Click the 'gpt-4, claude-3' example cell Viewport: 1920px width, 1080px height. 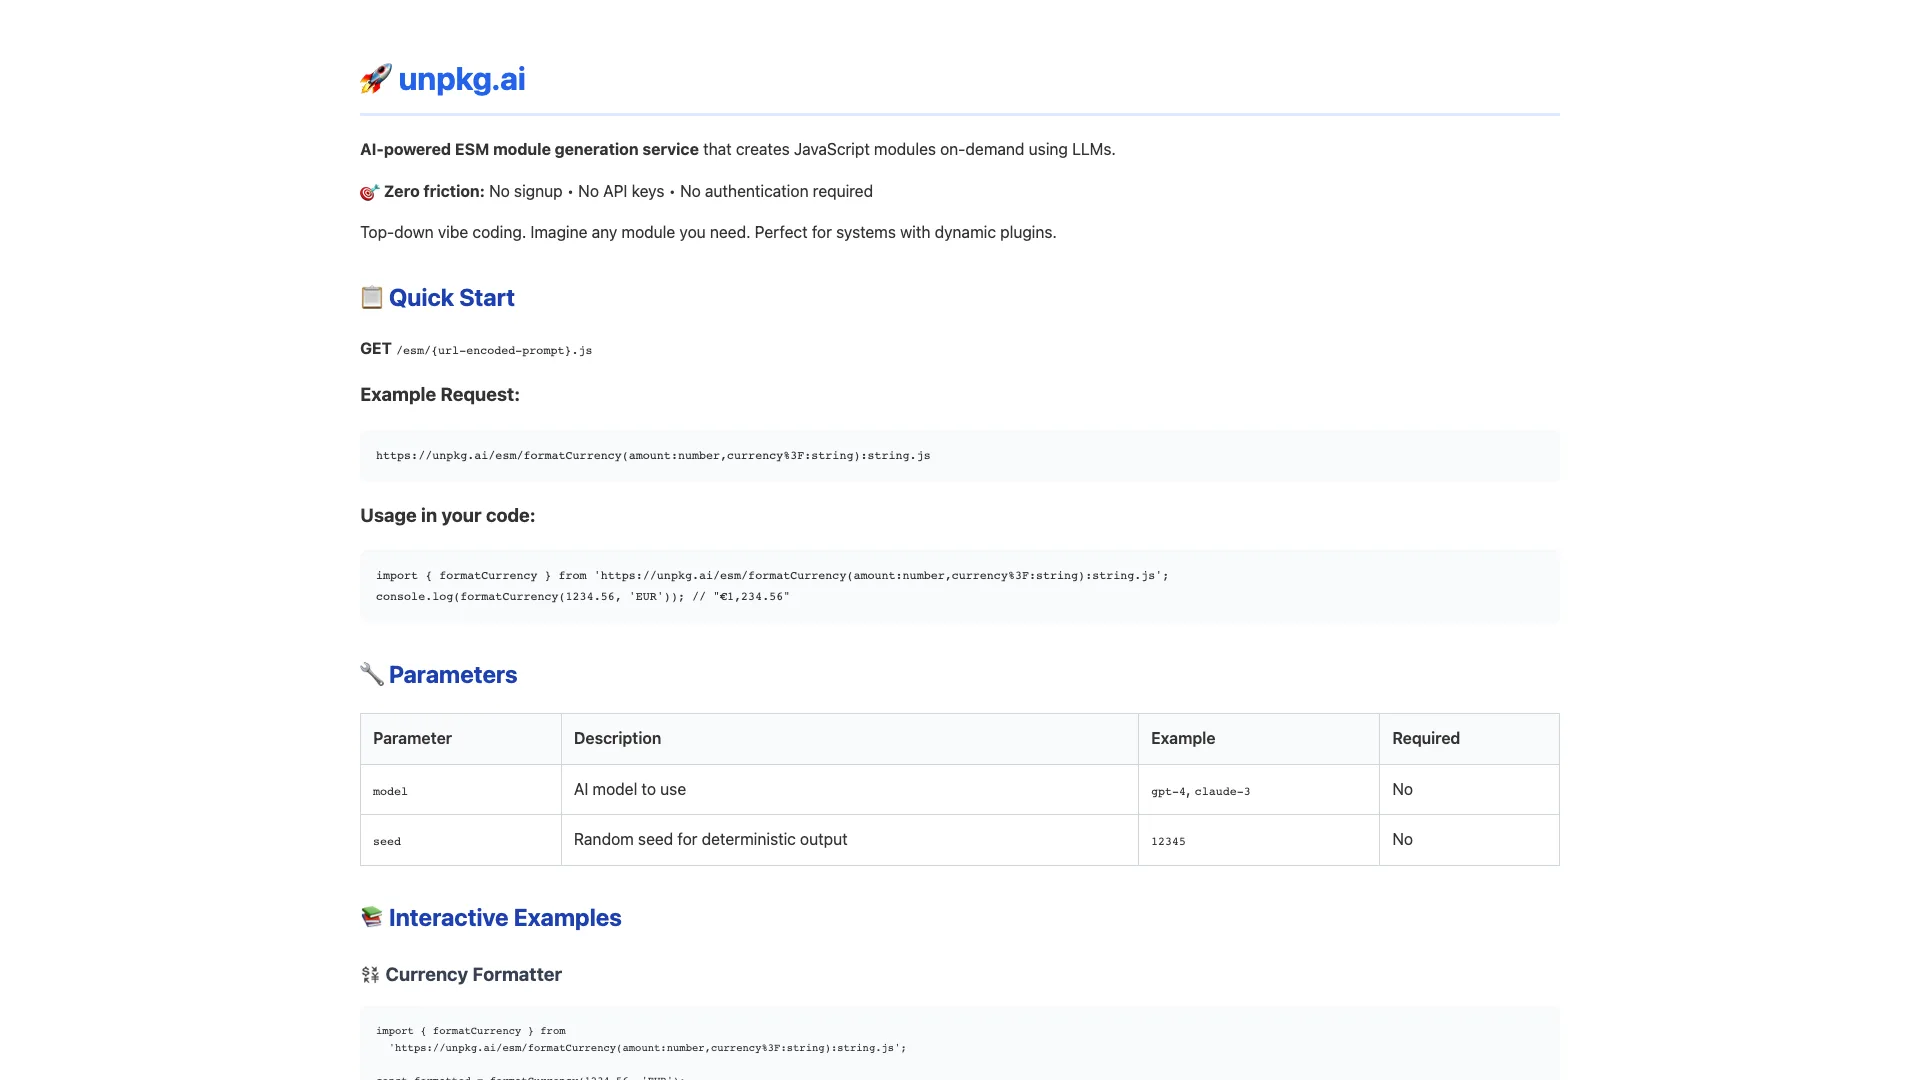point(1259,790)
